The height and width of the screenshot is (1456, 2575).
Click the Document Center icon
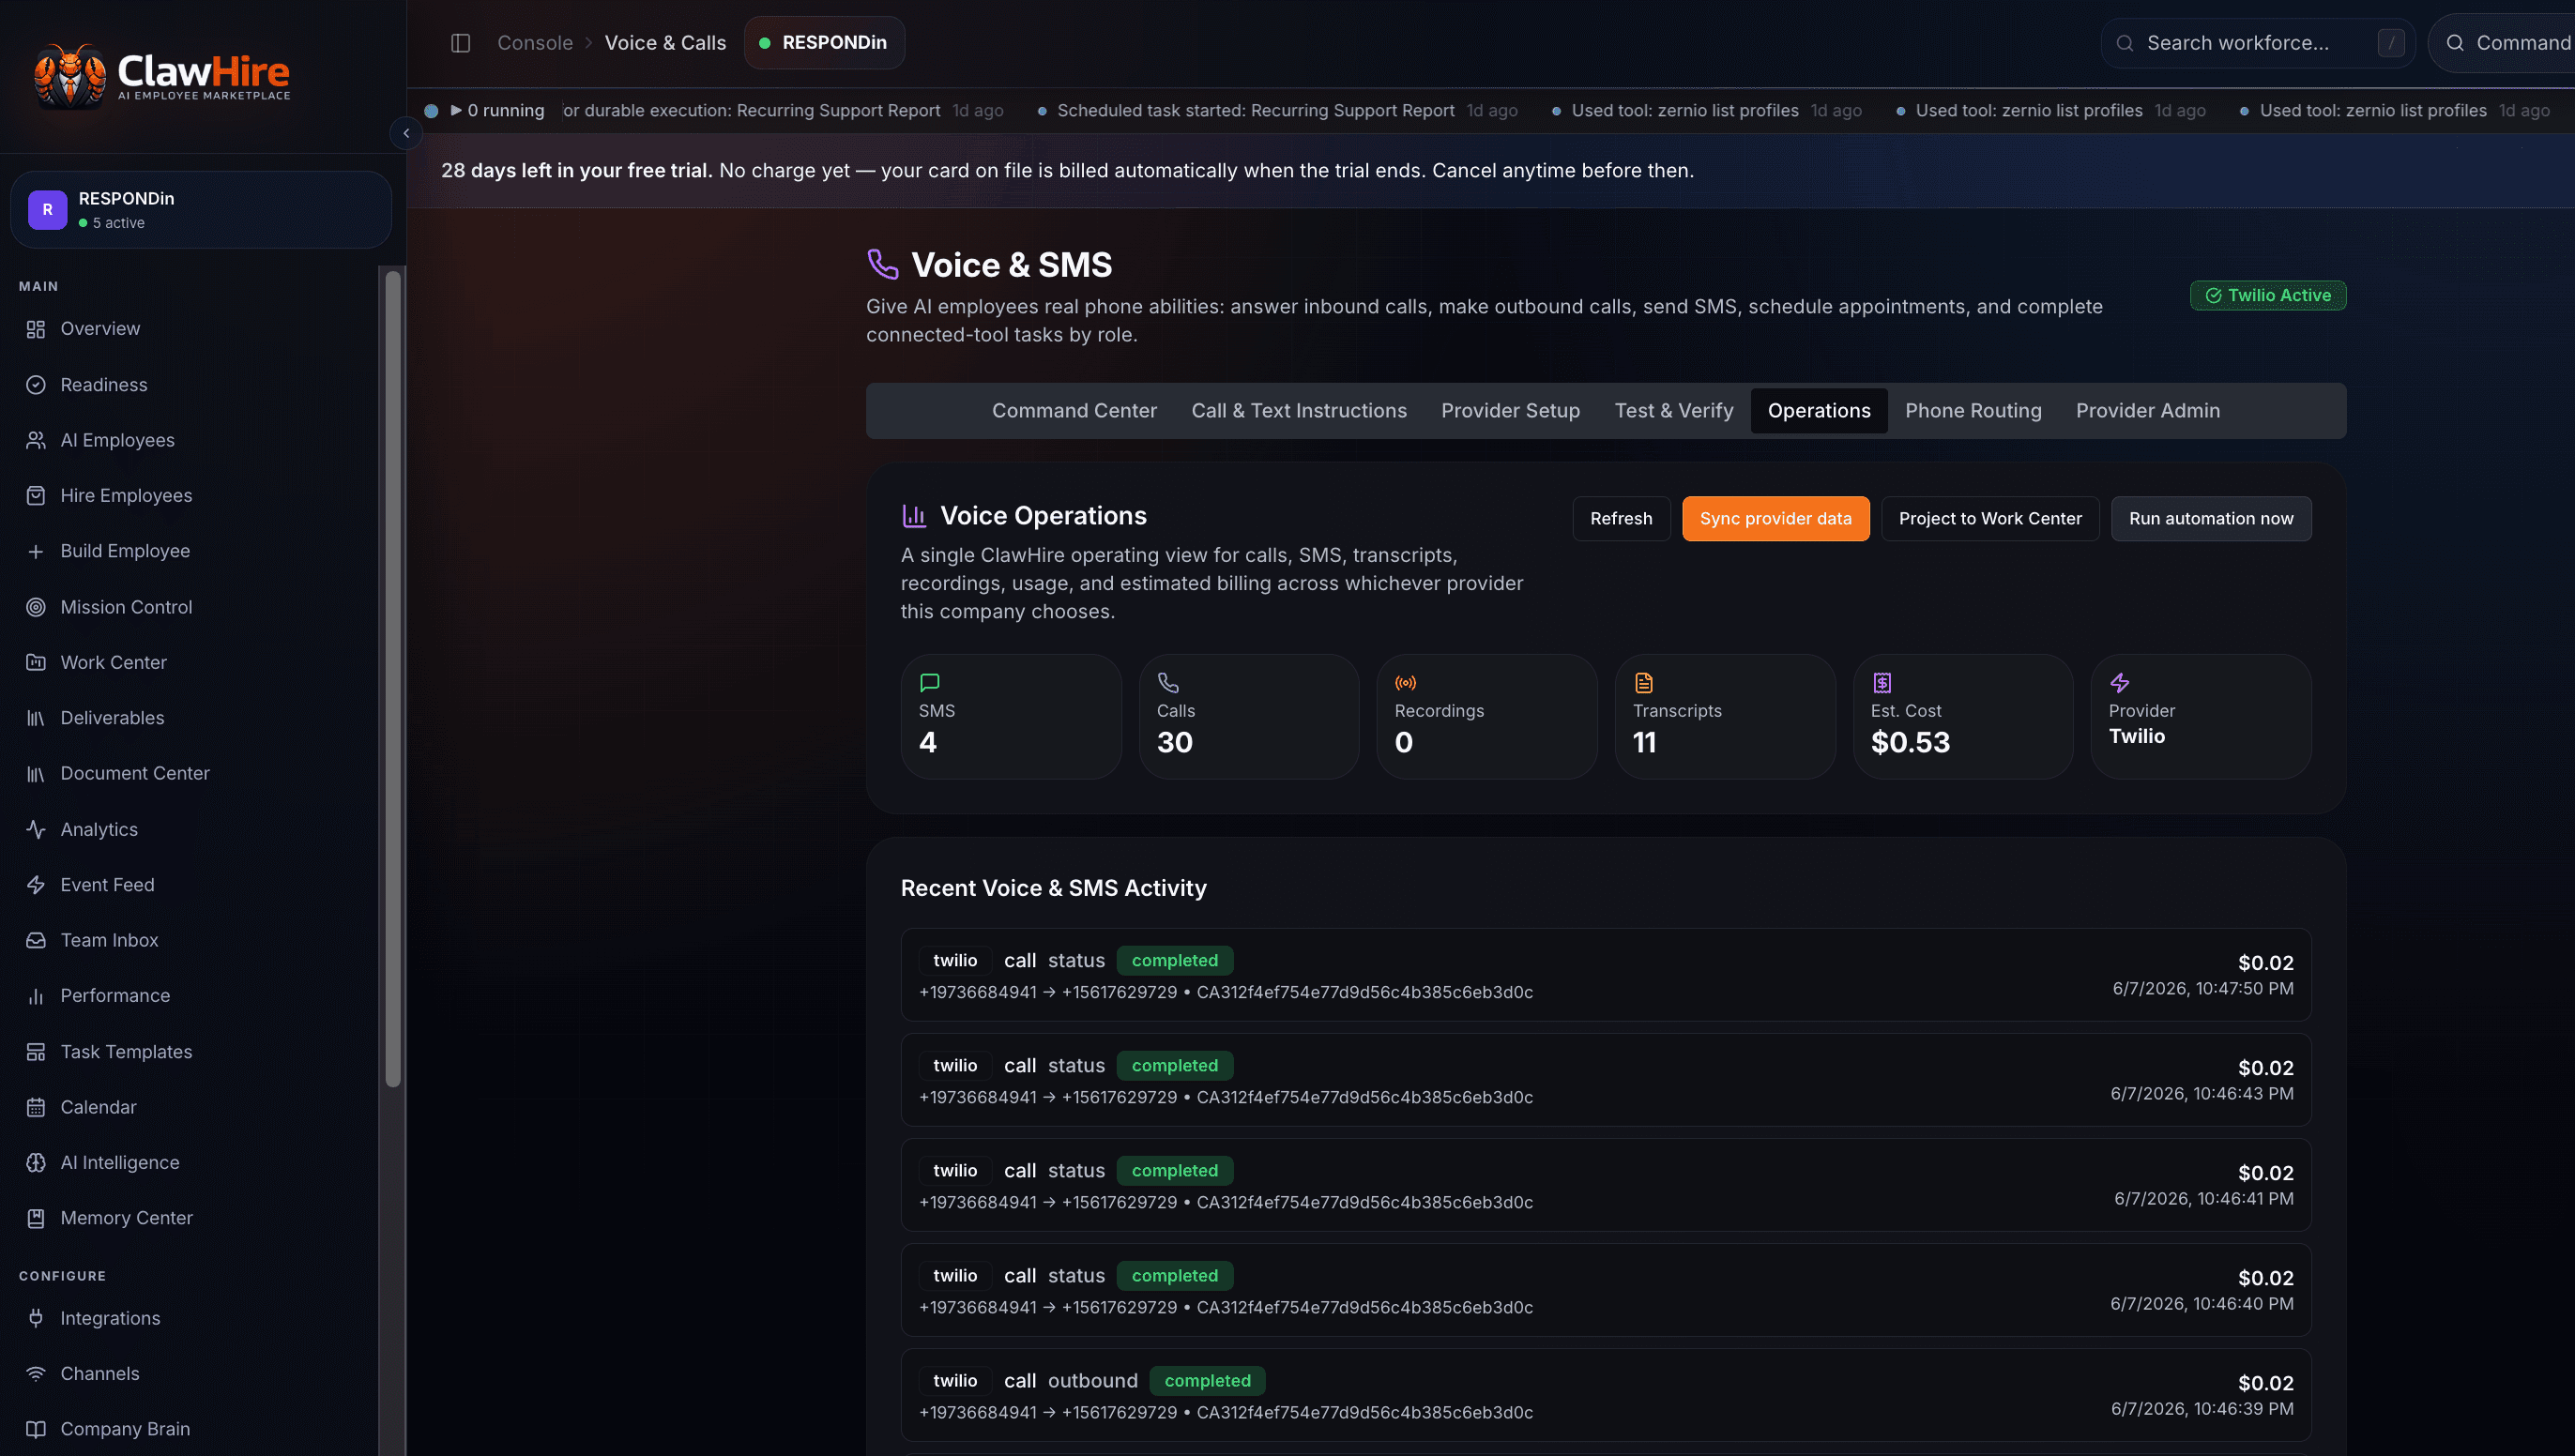[x=36, y=773]
